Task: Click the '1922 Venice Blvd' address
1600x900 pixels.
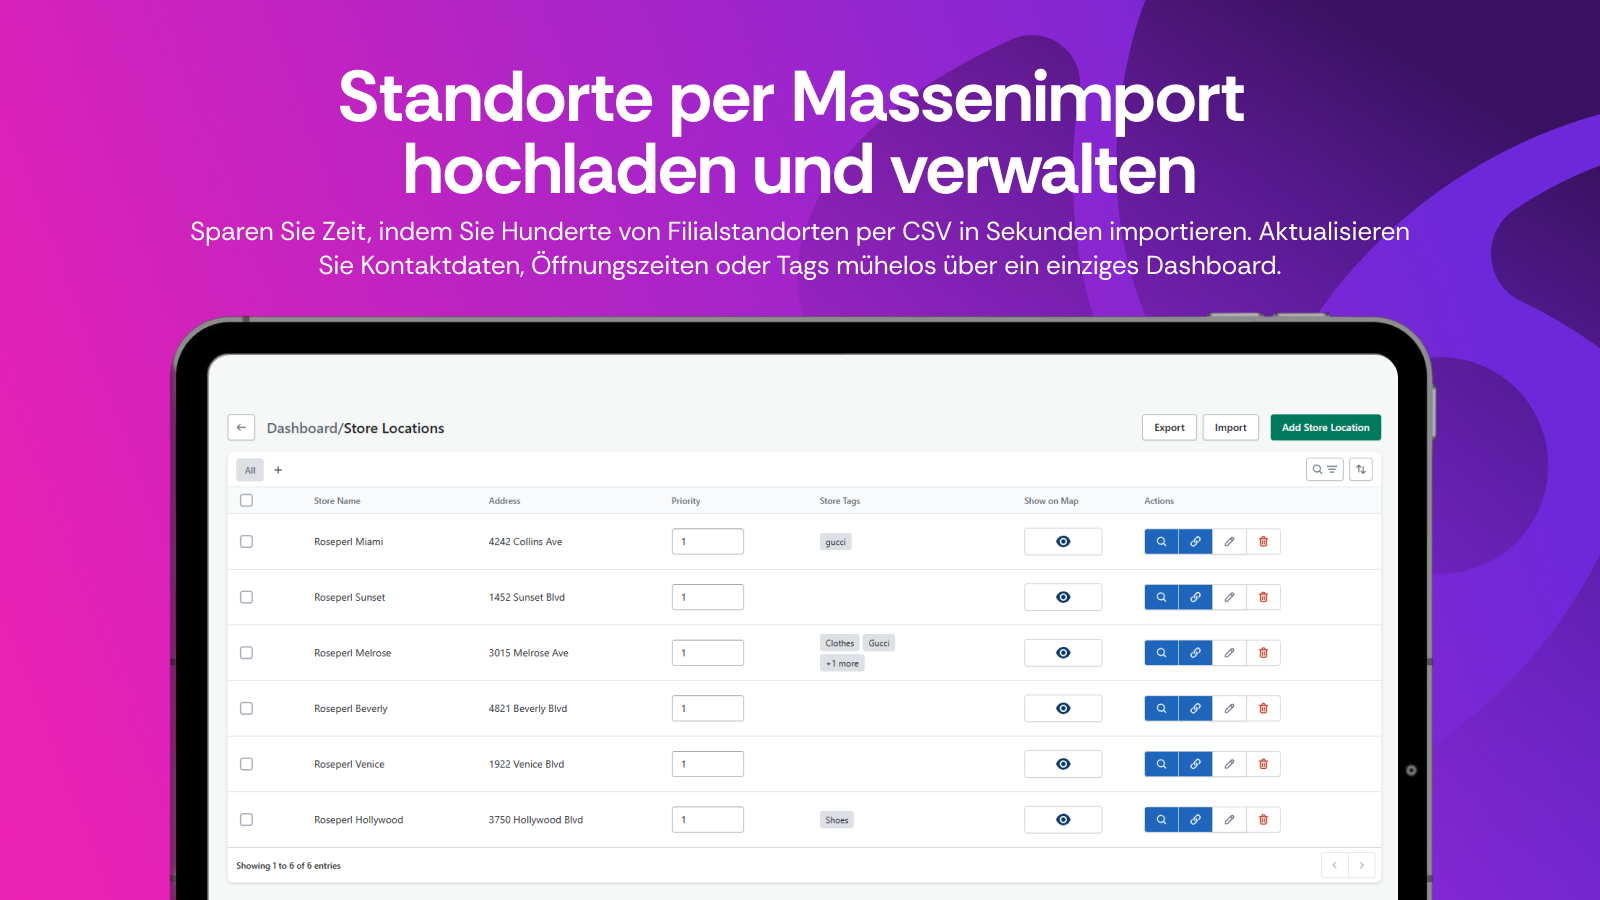Action: pyautogui.click(x=526, y=764)
